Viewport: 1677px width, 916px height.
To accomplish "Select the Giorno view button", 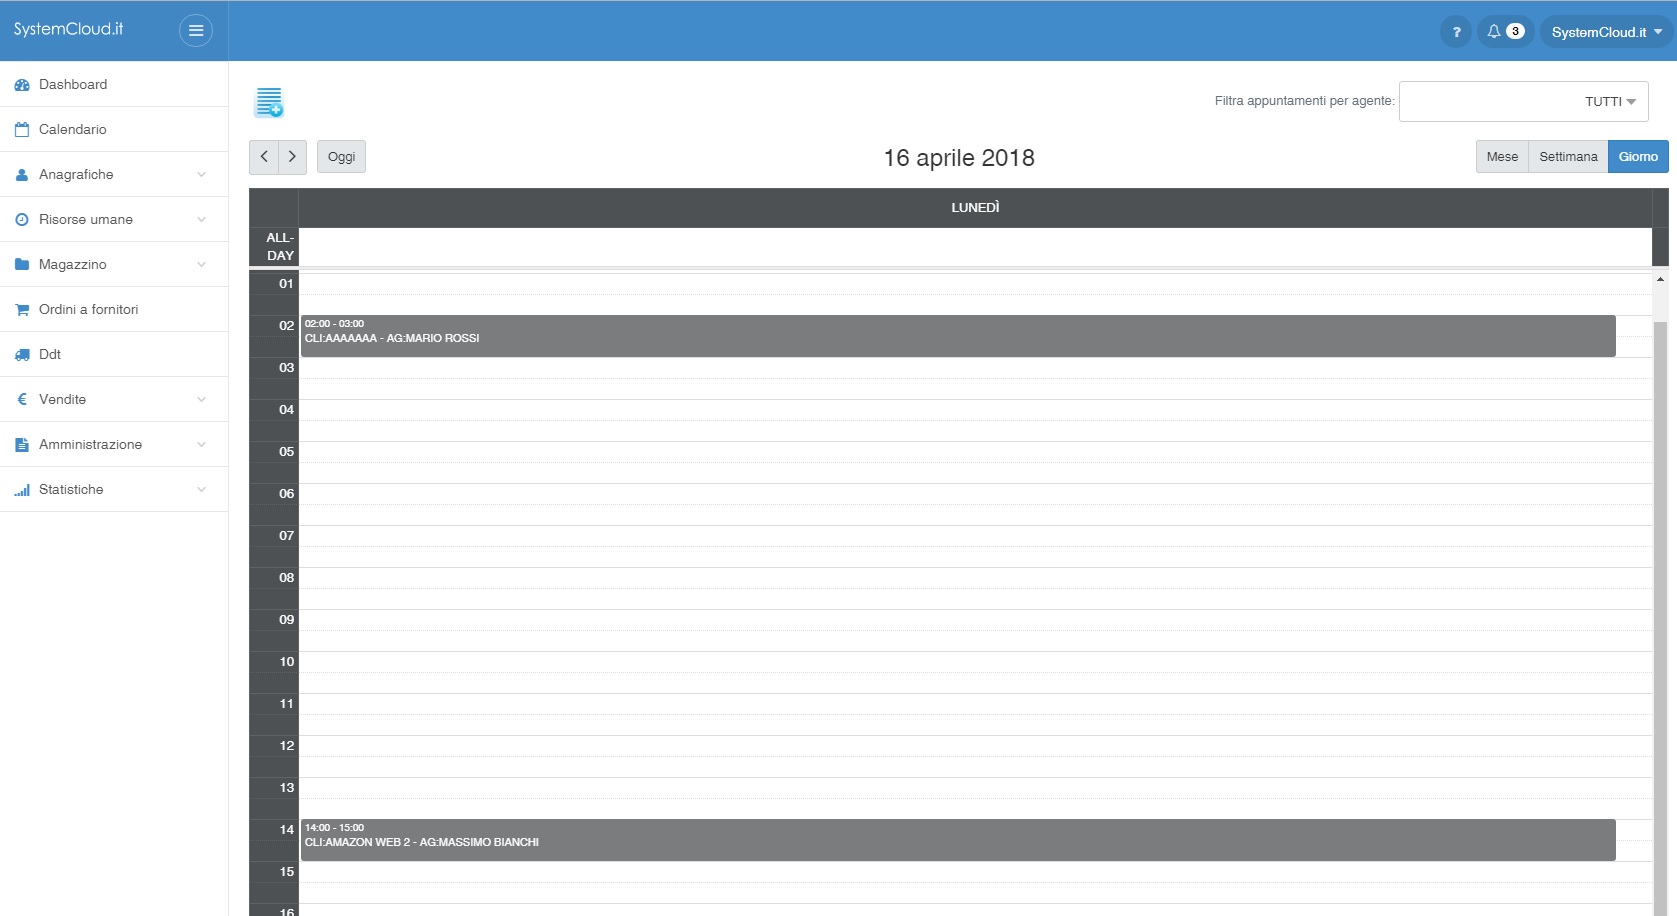I will point(1637,157).
